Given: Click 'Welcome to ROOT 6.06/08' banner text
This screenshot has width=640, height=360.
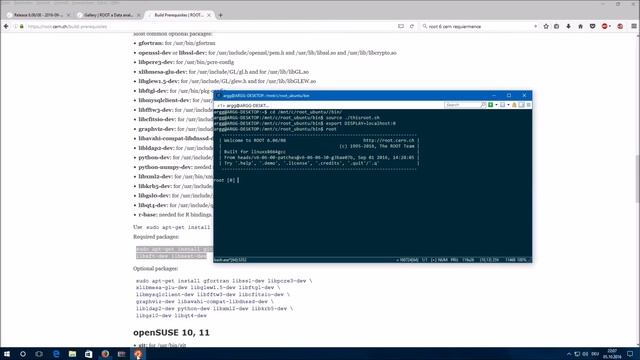Looking at the screenshot, I should [x=255, y=140].
